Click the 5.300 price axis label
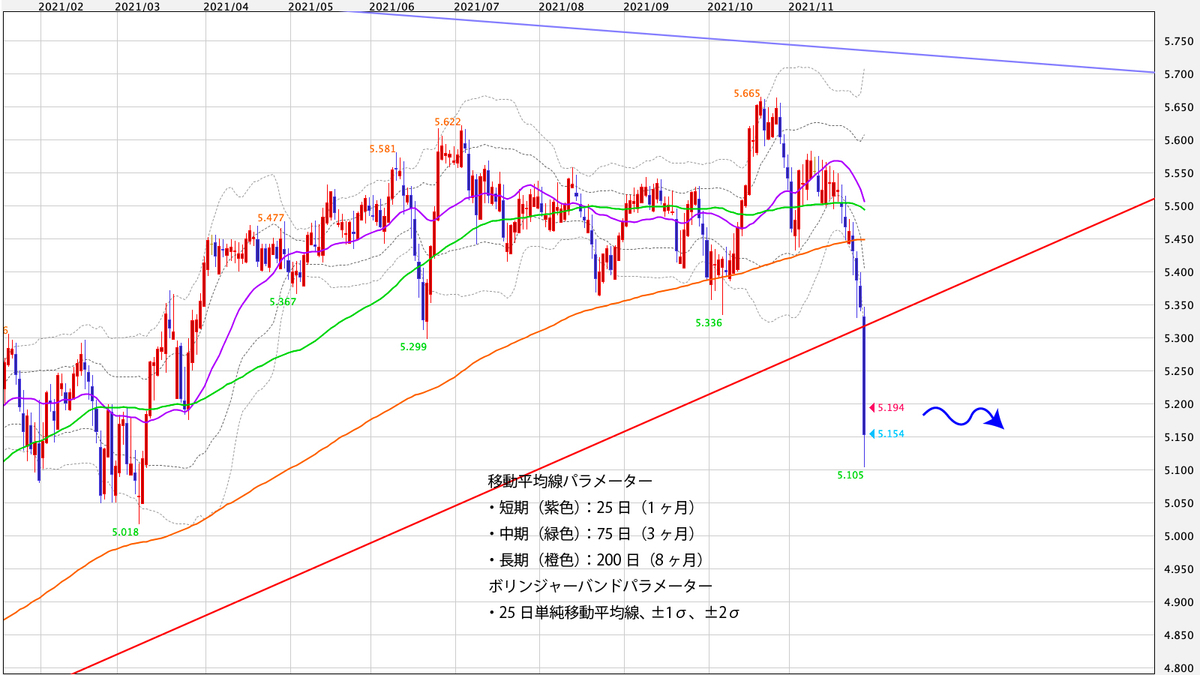1200x675 pixels. click(1179, 338)
